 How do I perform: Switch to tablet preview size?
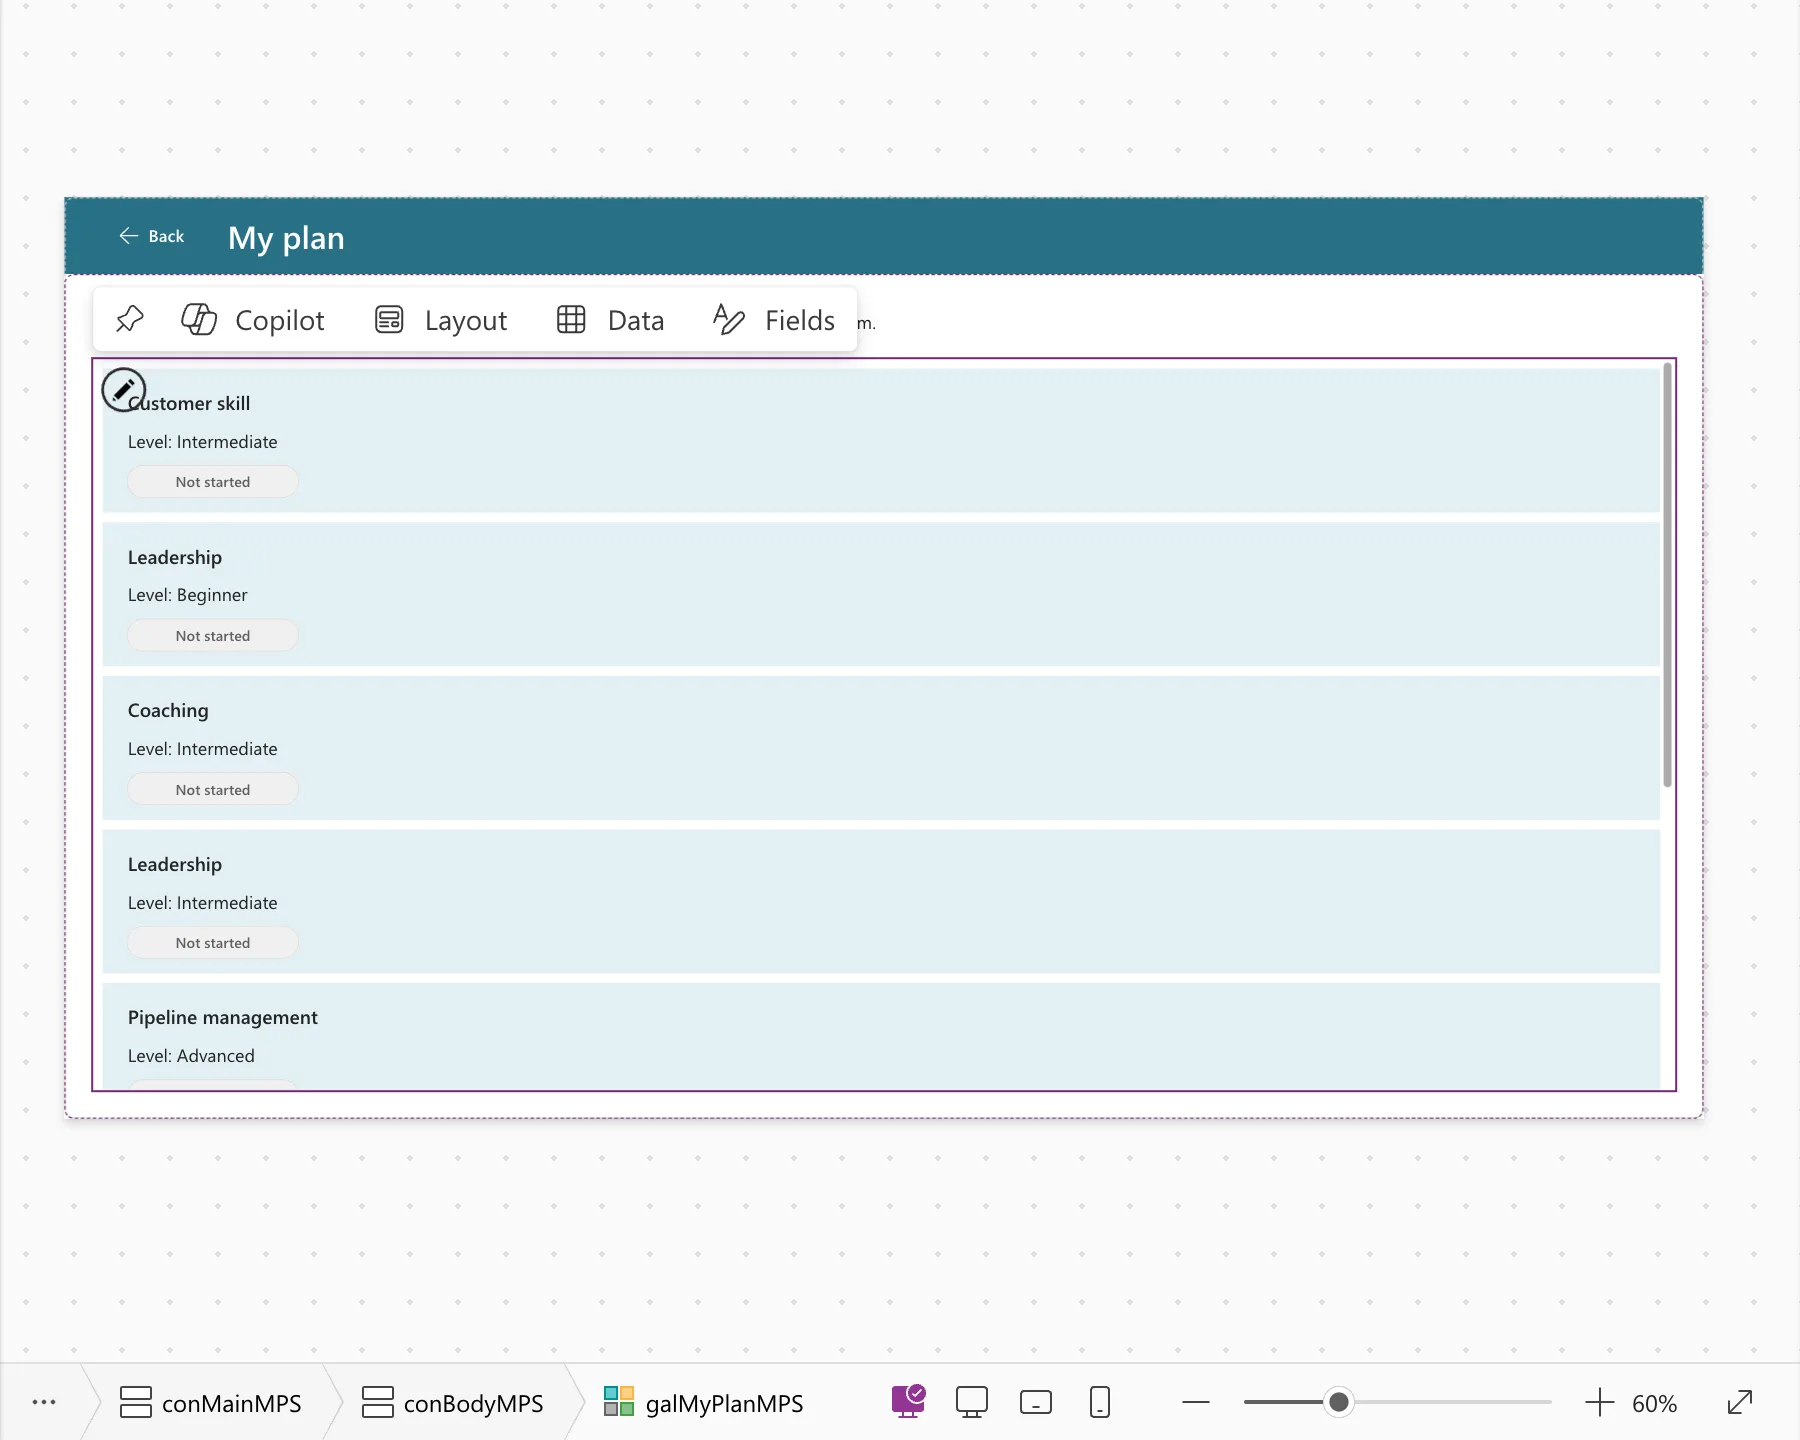1036,1402
